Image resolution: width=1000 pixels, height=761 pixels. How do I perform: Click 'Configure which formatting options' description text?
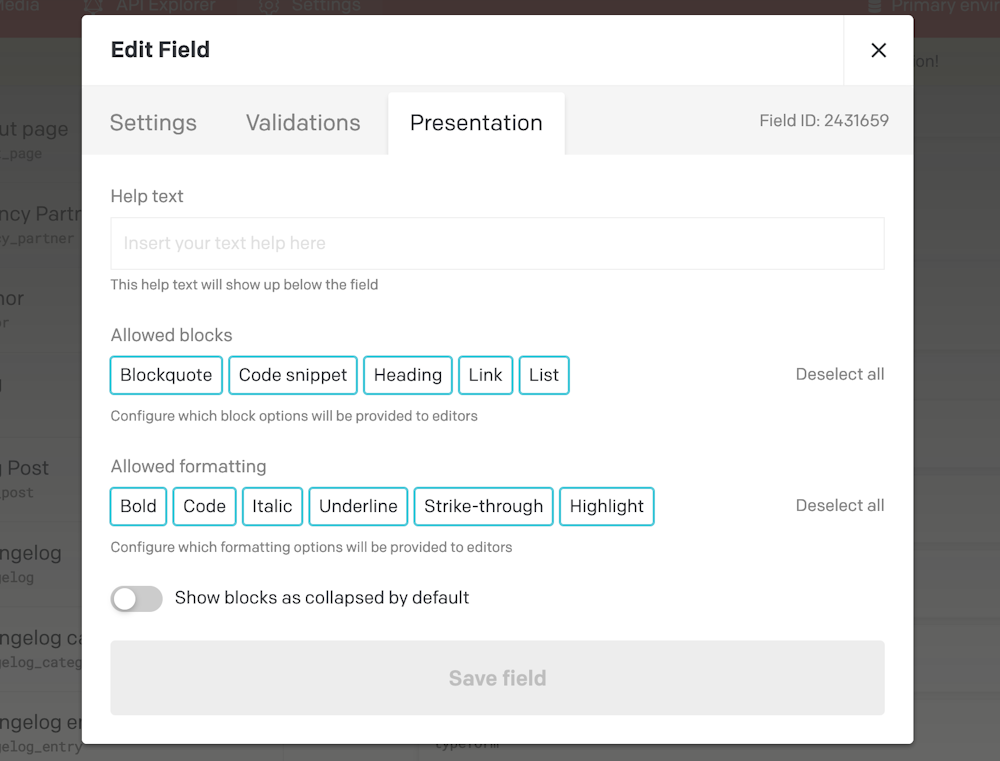coord(311,547)
